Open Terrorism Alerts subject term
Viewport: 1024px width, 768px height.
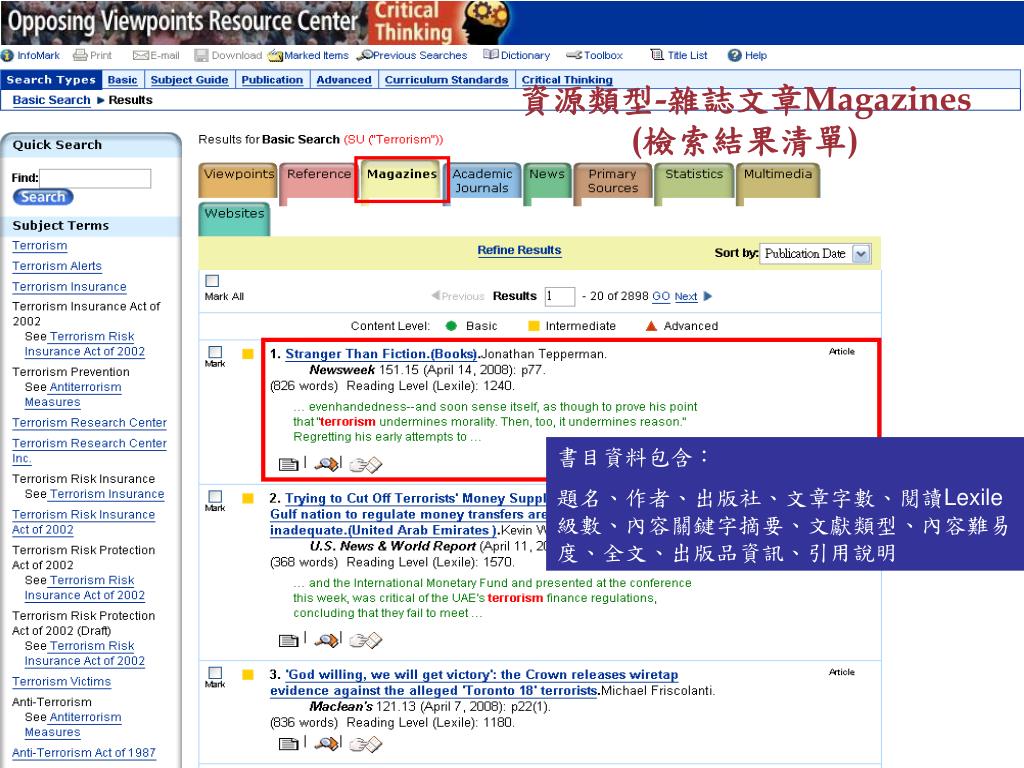click(57, 266)
